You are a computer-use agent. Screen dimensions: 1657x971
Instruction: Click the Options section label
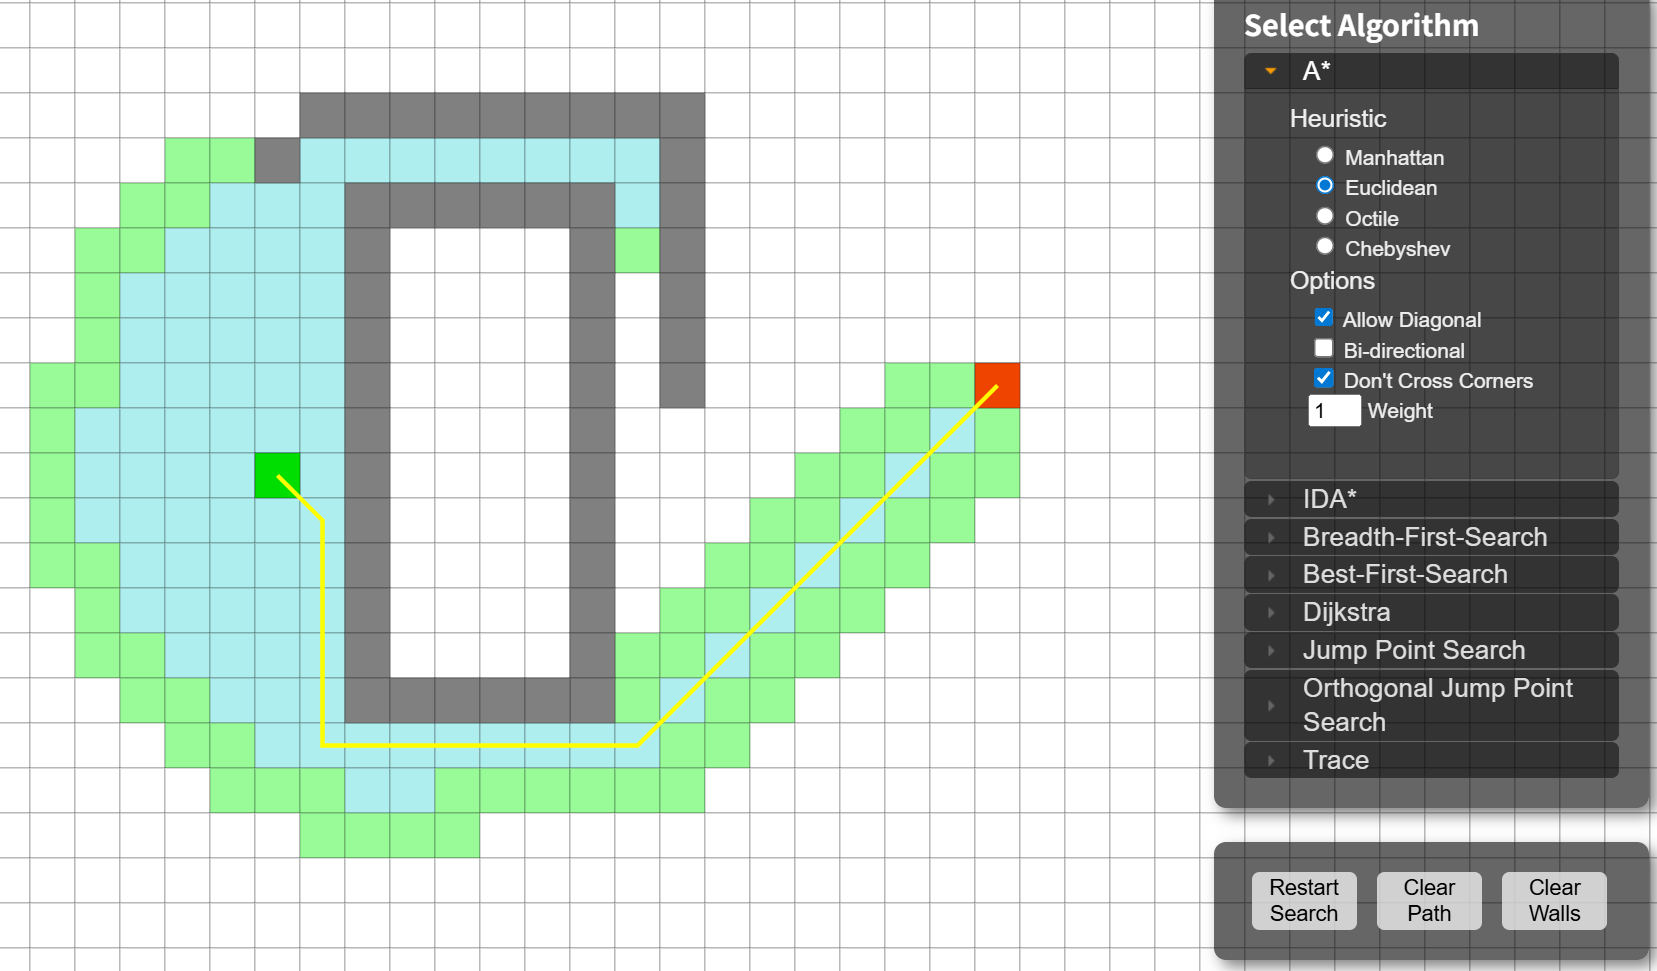1332,281
